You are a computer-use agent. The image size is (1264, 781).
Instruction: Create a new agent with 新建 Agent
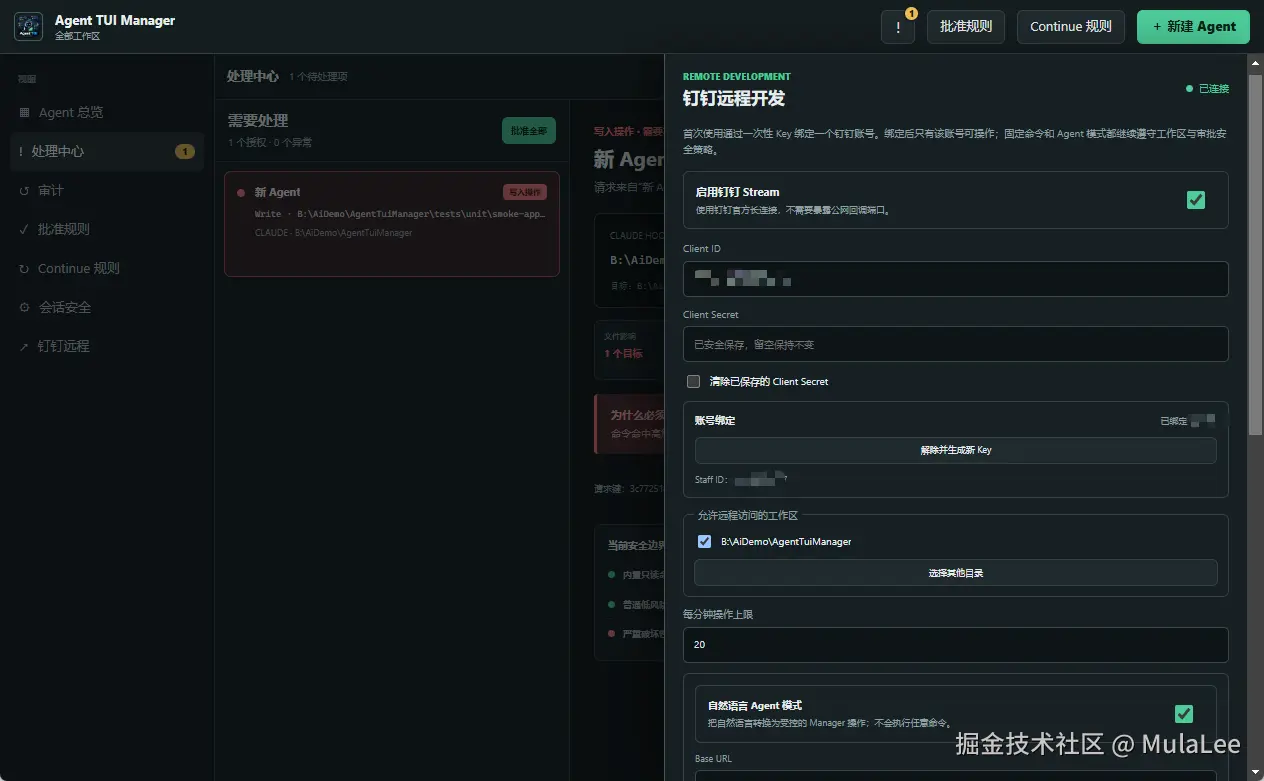point(1193,27)
